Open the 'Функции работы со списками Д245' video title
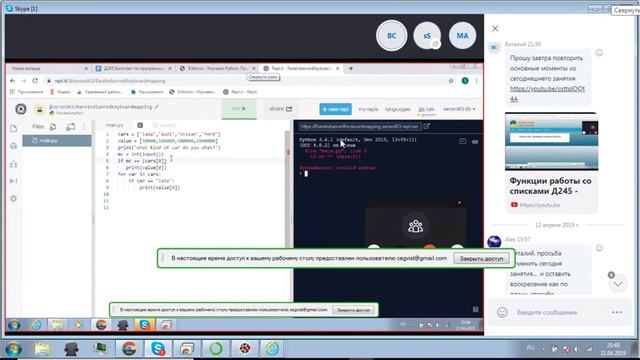The height and width of the screenshot is (360, 640). (550, 186)
